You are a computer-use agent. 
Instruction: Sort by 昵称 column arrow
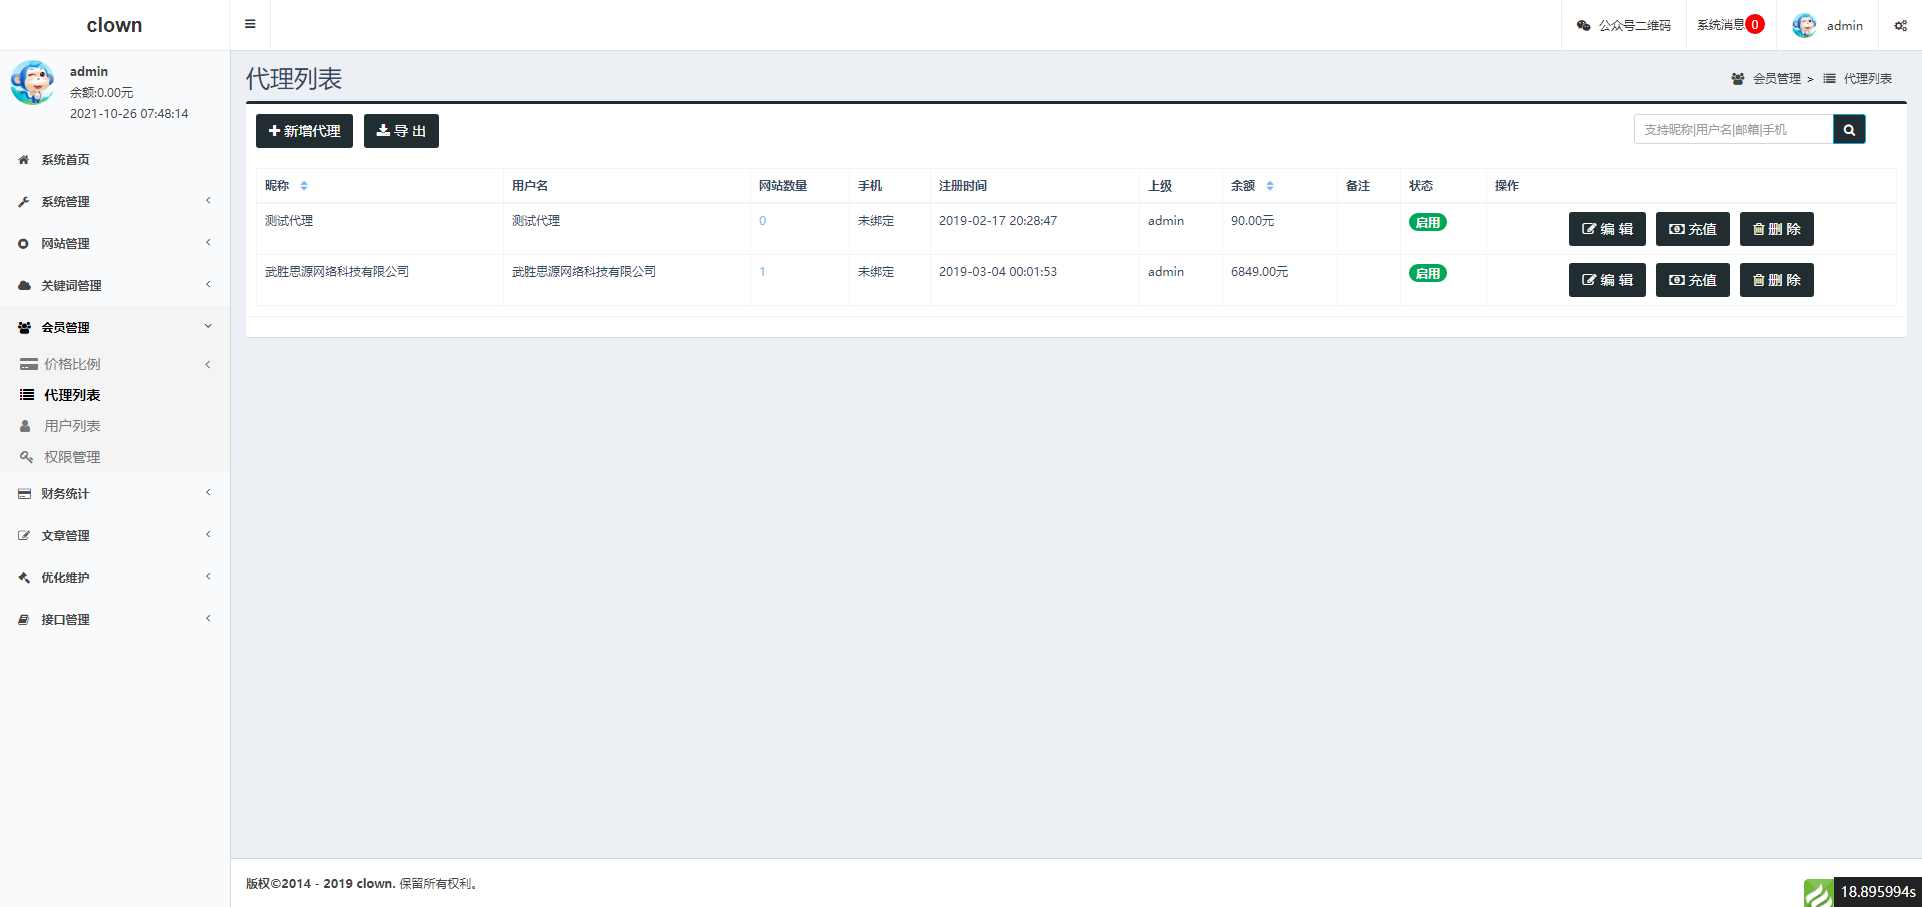(x=304, y=186)
